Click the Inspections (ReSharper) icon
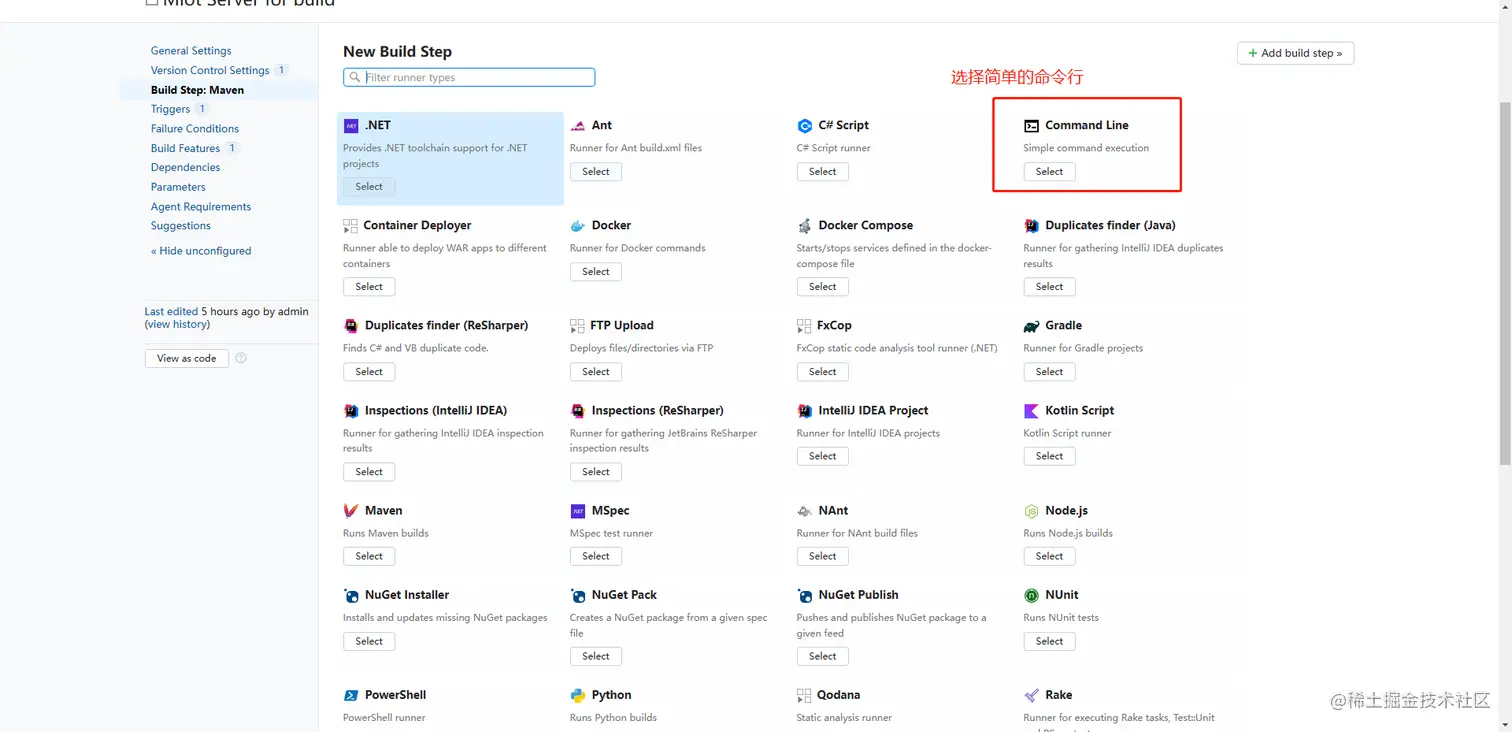The width and height of the screenshot is (1512, 732). [x=577, y=411]
